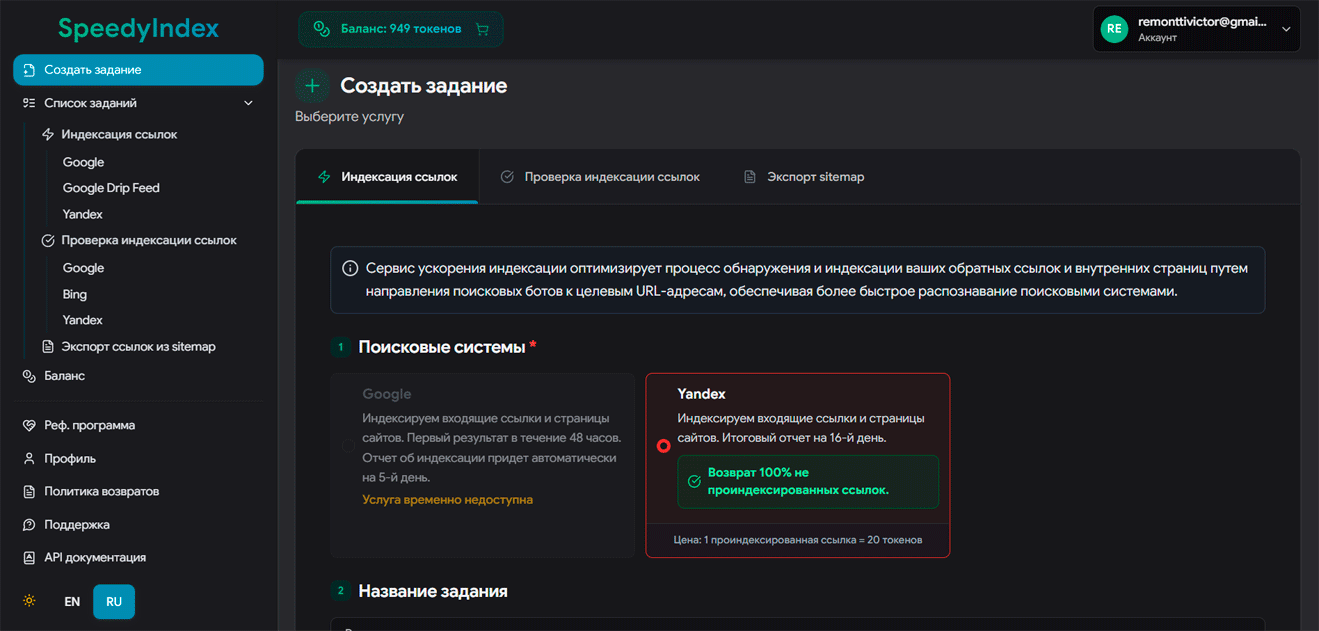Open the Индексация ссылок sidebar section

point(121,134)
